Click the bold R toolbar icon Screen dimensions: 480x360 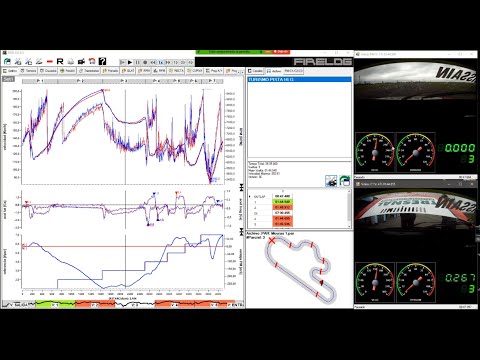tap(60, 61)
